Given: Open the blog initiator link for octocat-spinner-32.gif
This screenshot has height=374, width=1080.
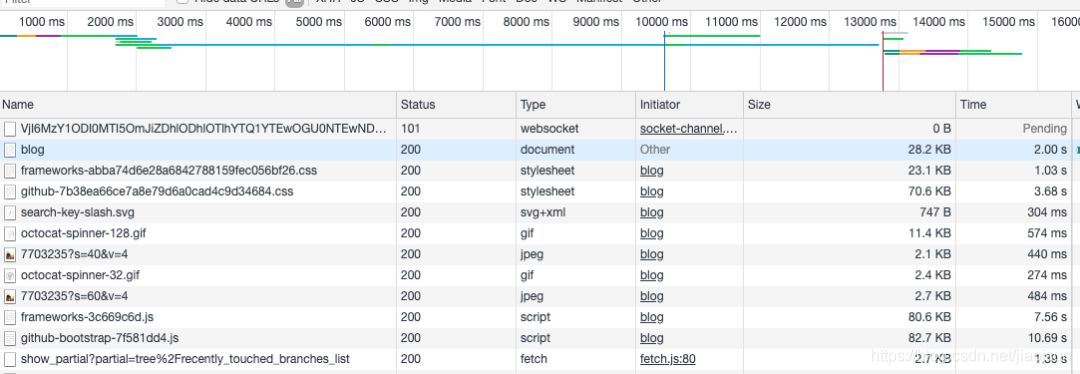Looking at the screenshot, I should pos(652,276).
